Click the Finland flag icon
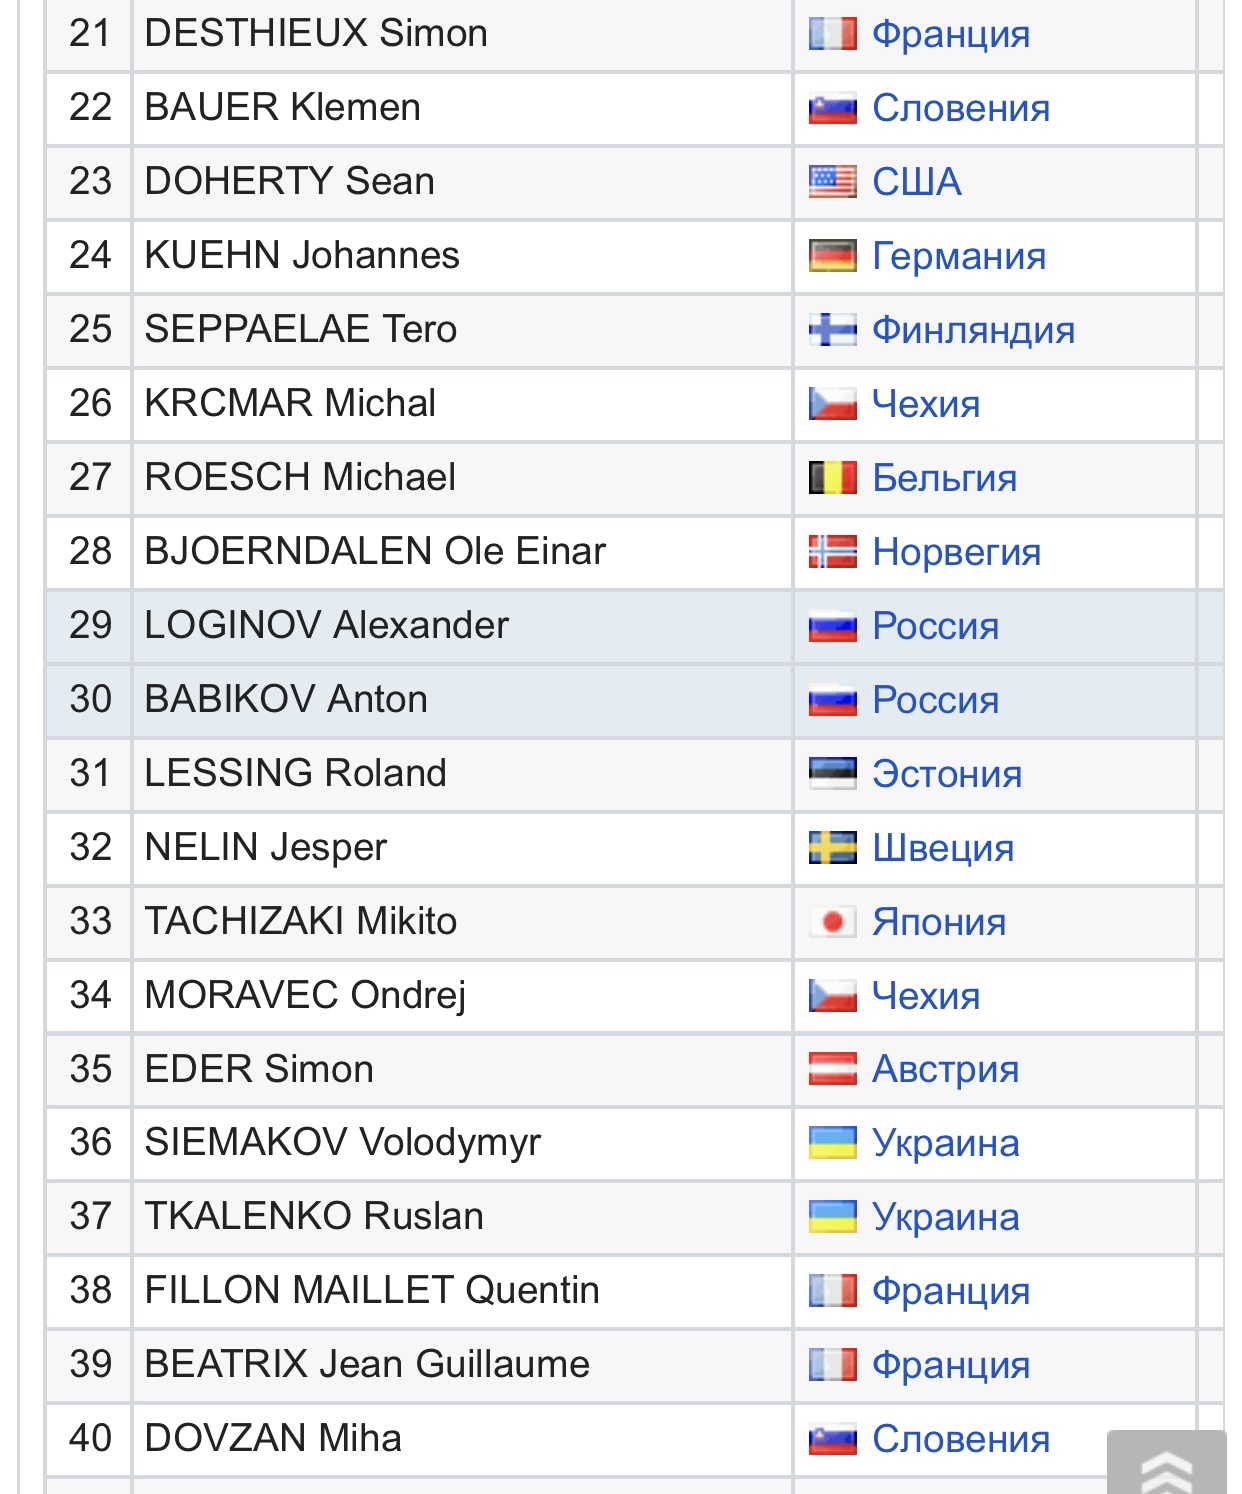Image resolution: width=1242 pixels, height=1494 pixels. [x=832, y=329]
